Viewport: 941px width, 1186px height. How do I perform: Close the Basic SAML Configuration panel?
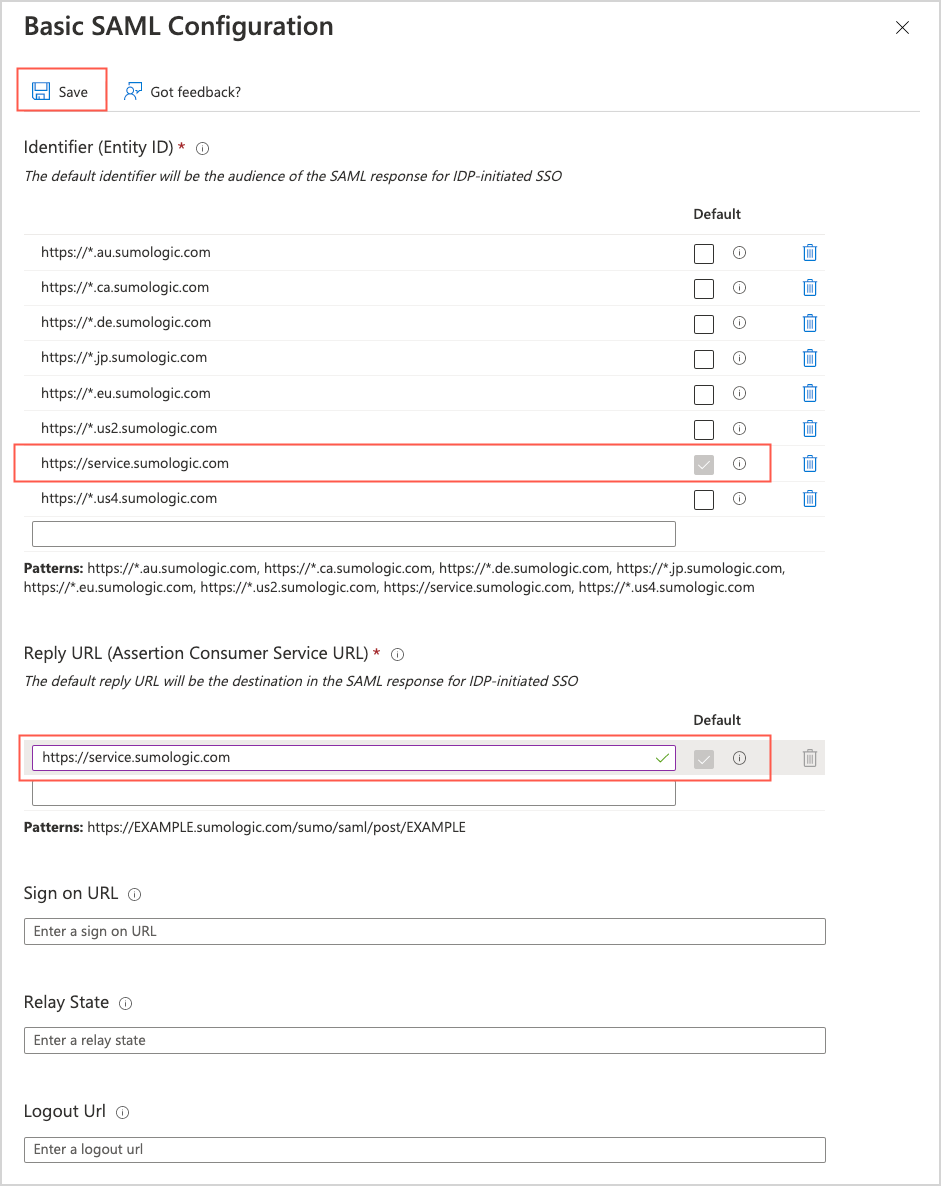(902, 28)
